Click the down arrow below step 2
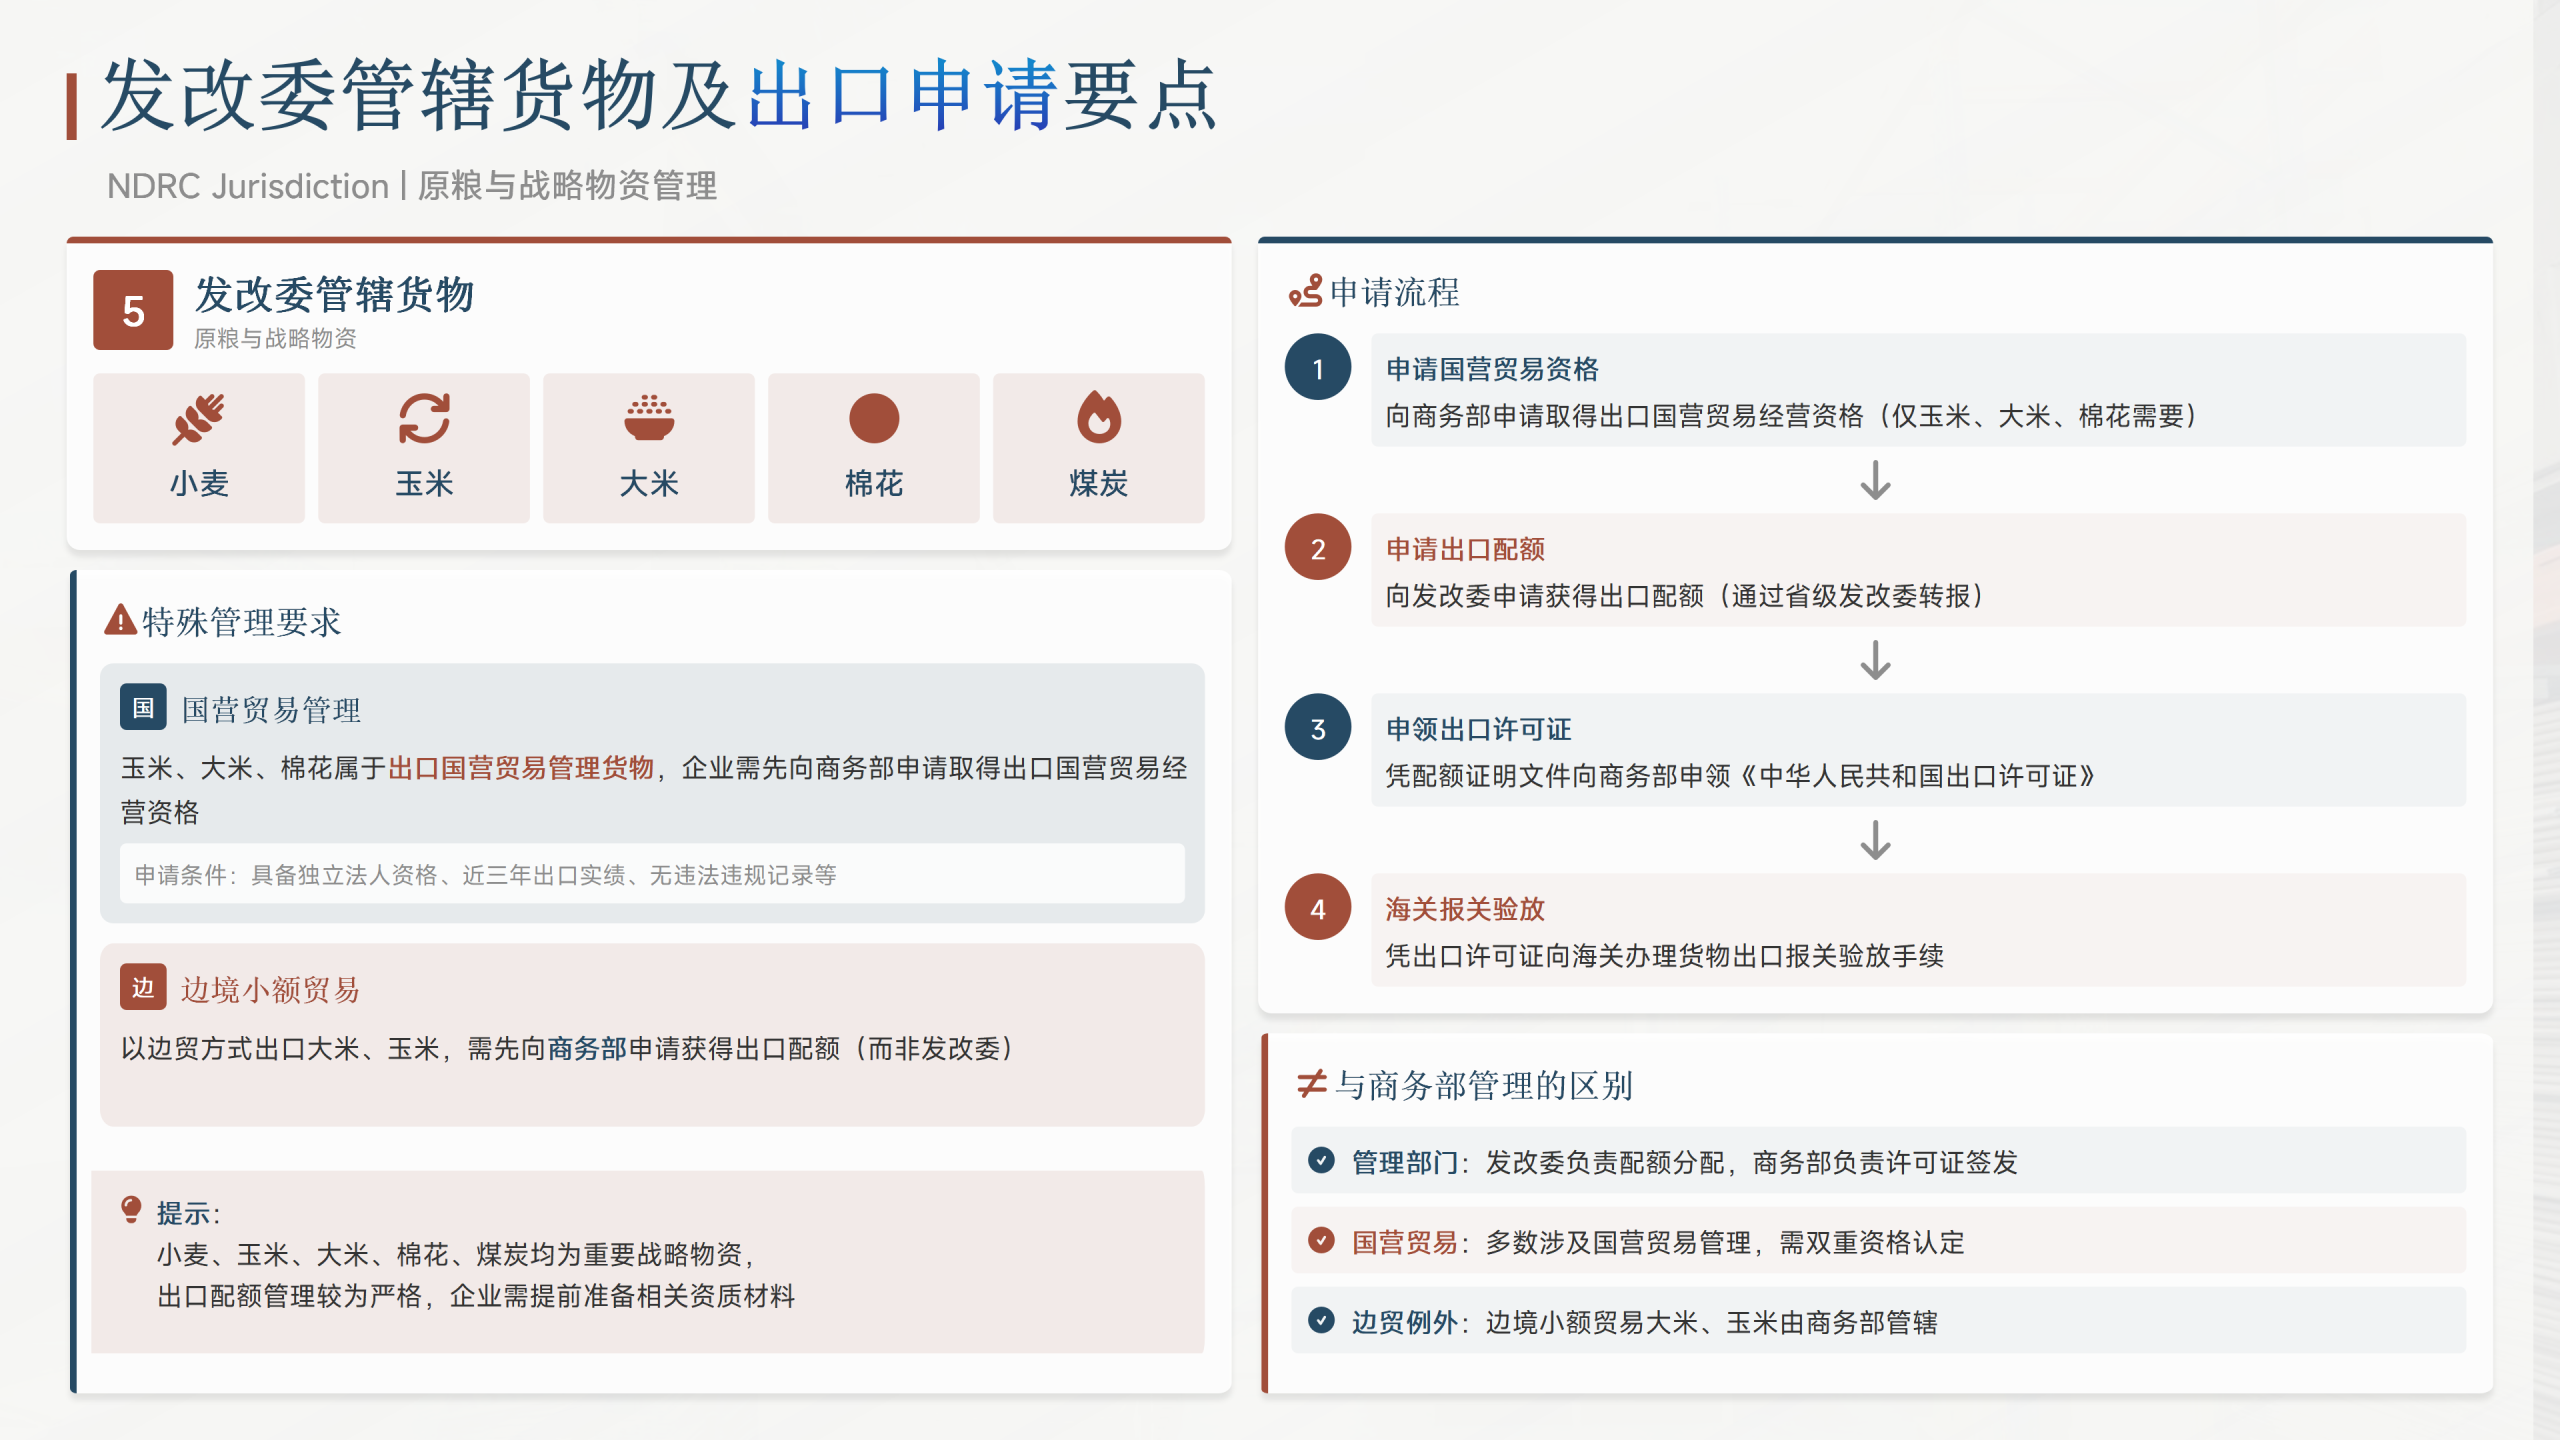 click(1875, 660)
